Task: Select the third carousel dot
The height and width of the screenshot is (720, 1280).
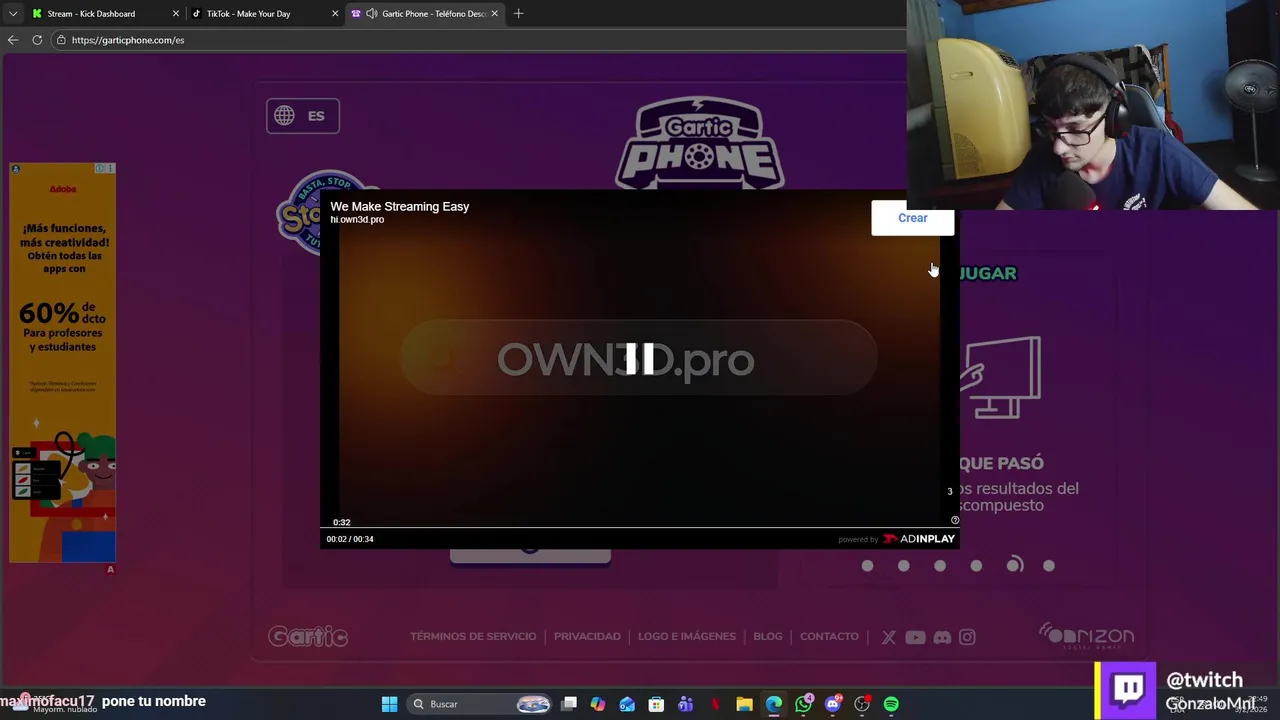Action: click(940, 566)
